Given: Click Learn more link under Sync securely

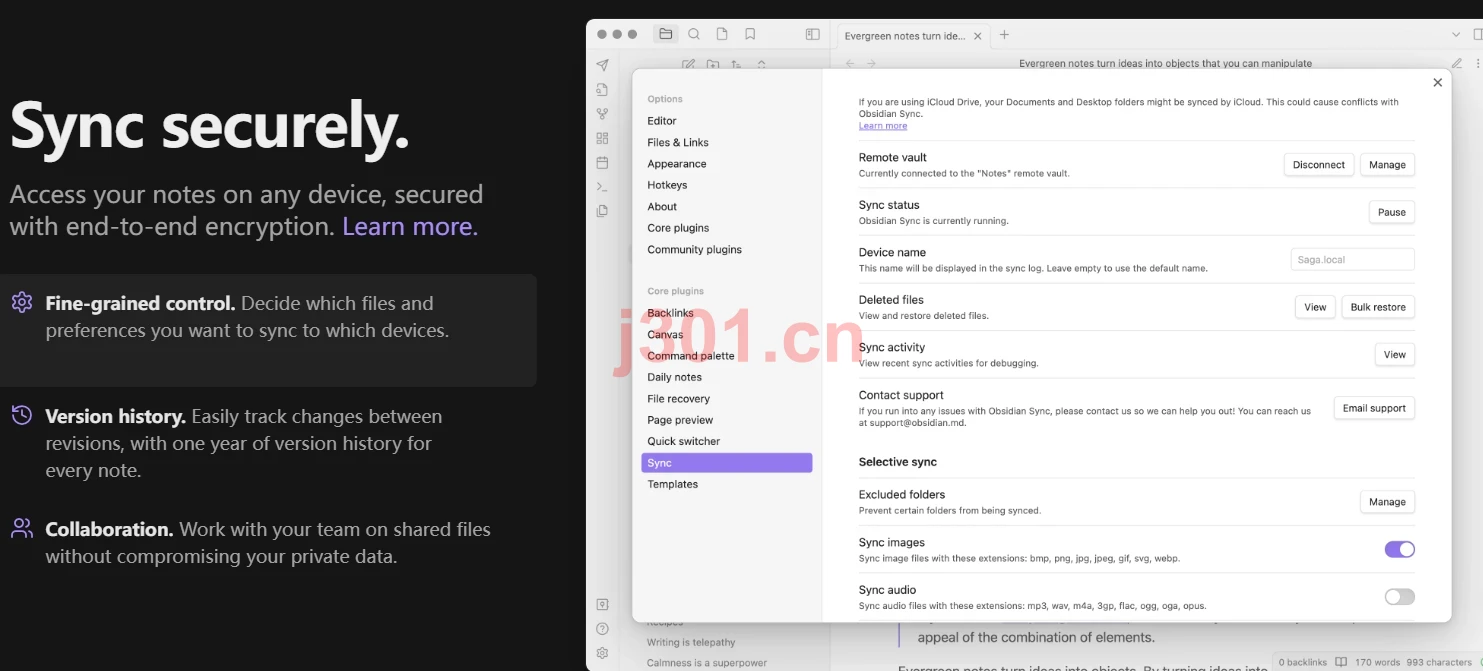Looking at the screenshot, I should point(410,227).
